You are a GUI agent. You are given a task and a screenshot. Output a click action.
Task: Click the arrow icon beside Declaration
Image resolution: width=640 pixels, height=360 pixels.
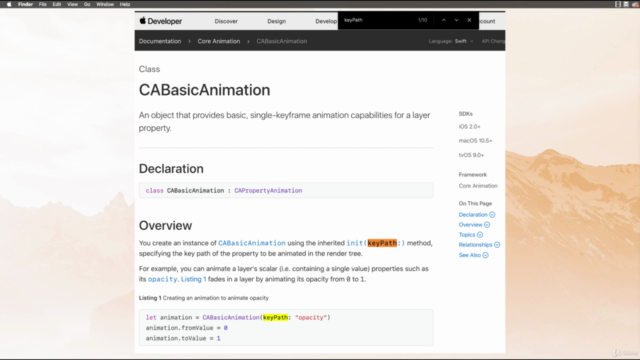(492, 215)
